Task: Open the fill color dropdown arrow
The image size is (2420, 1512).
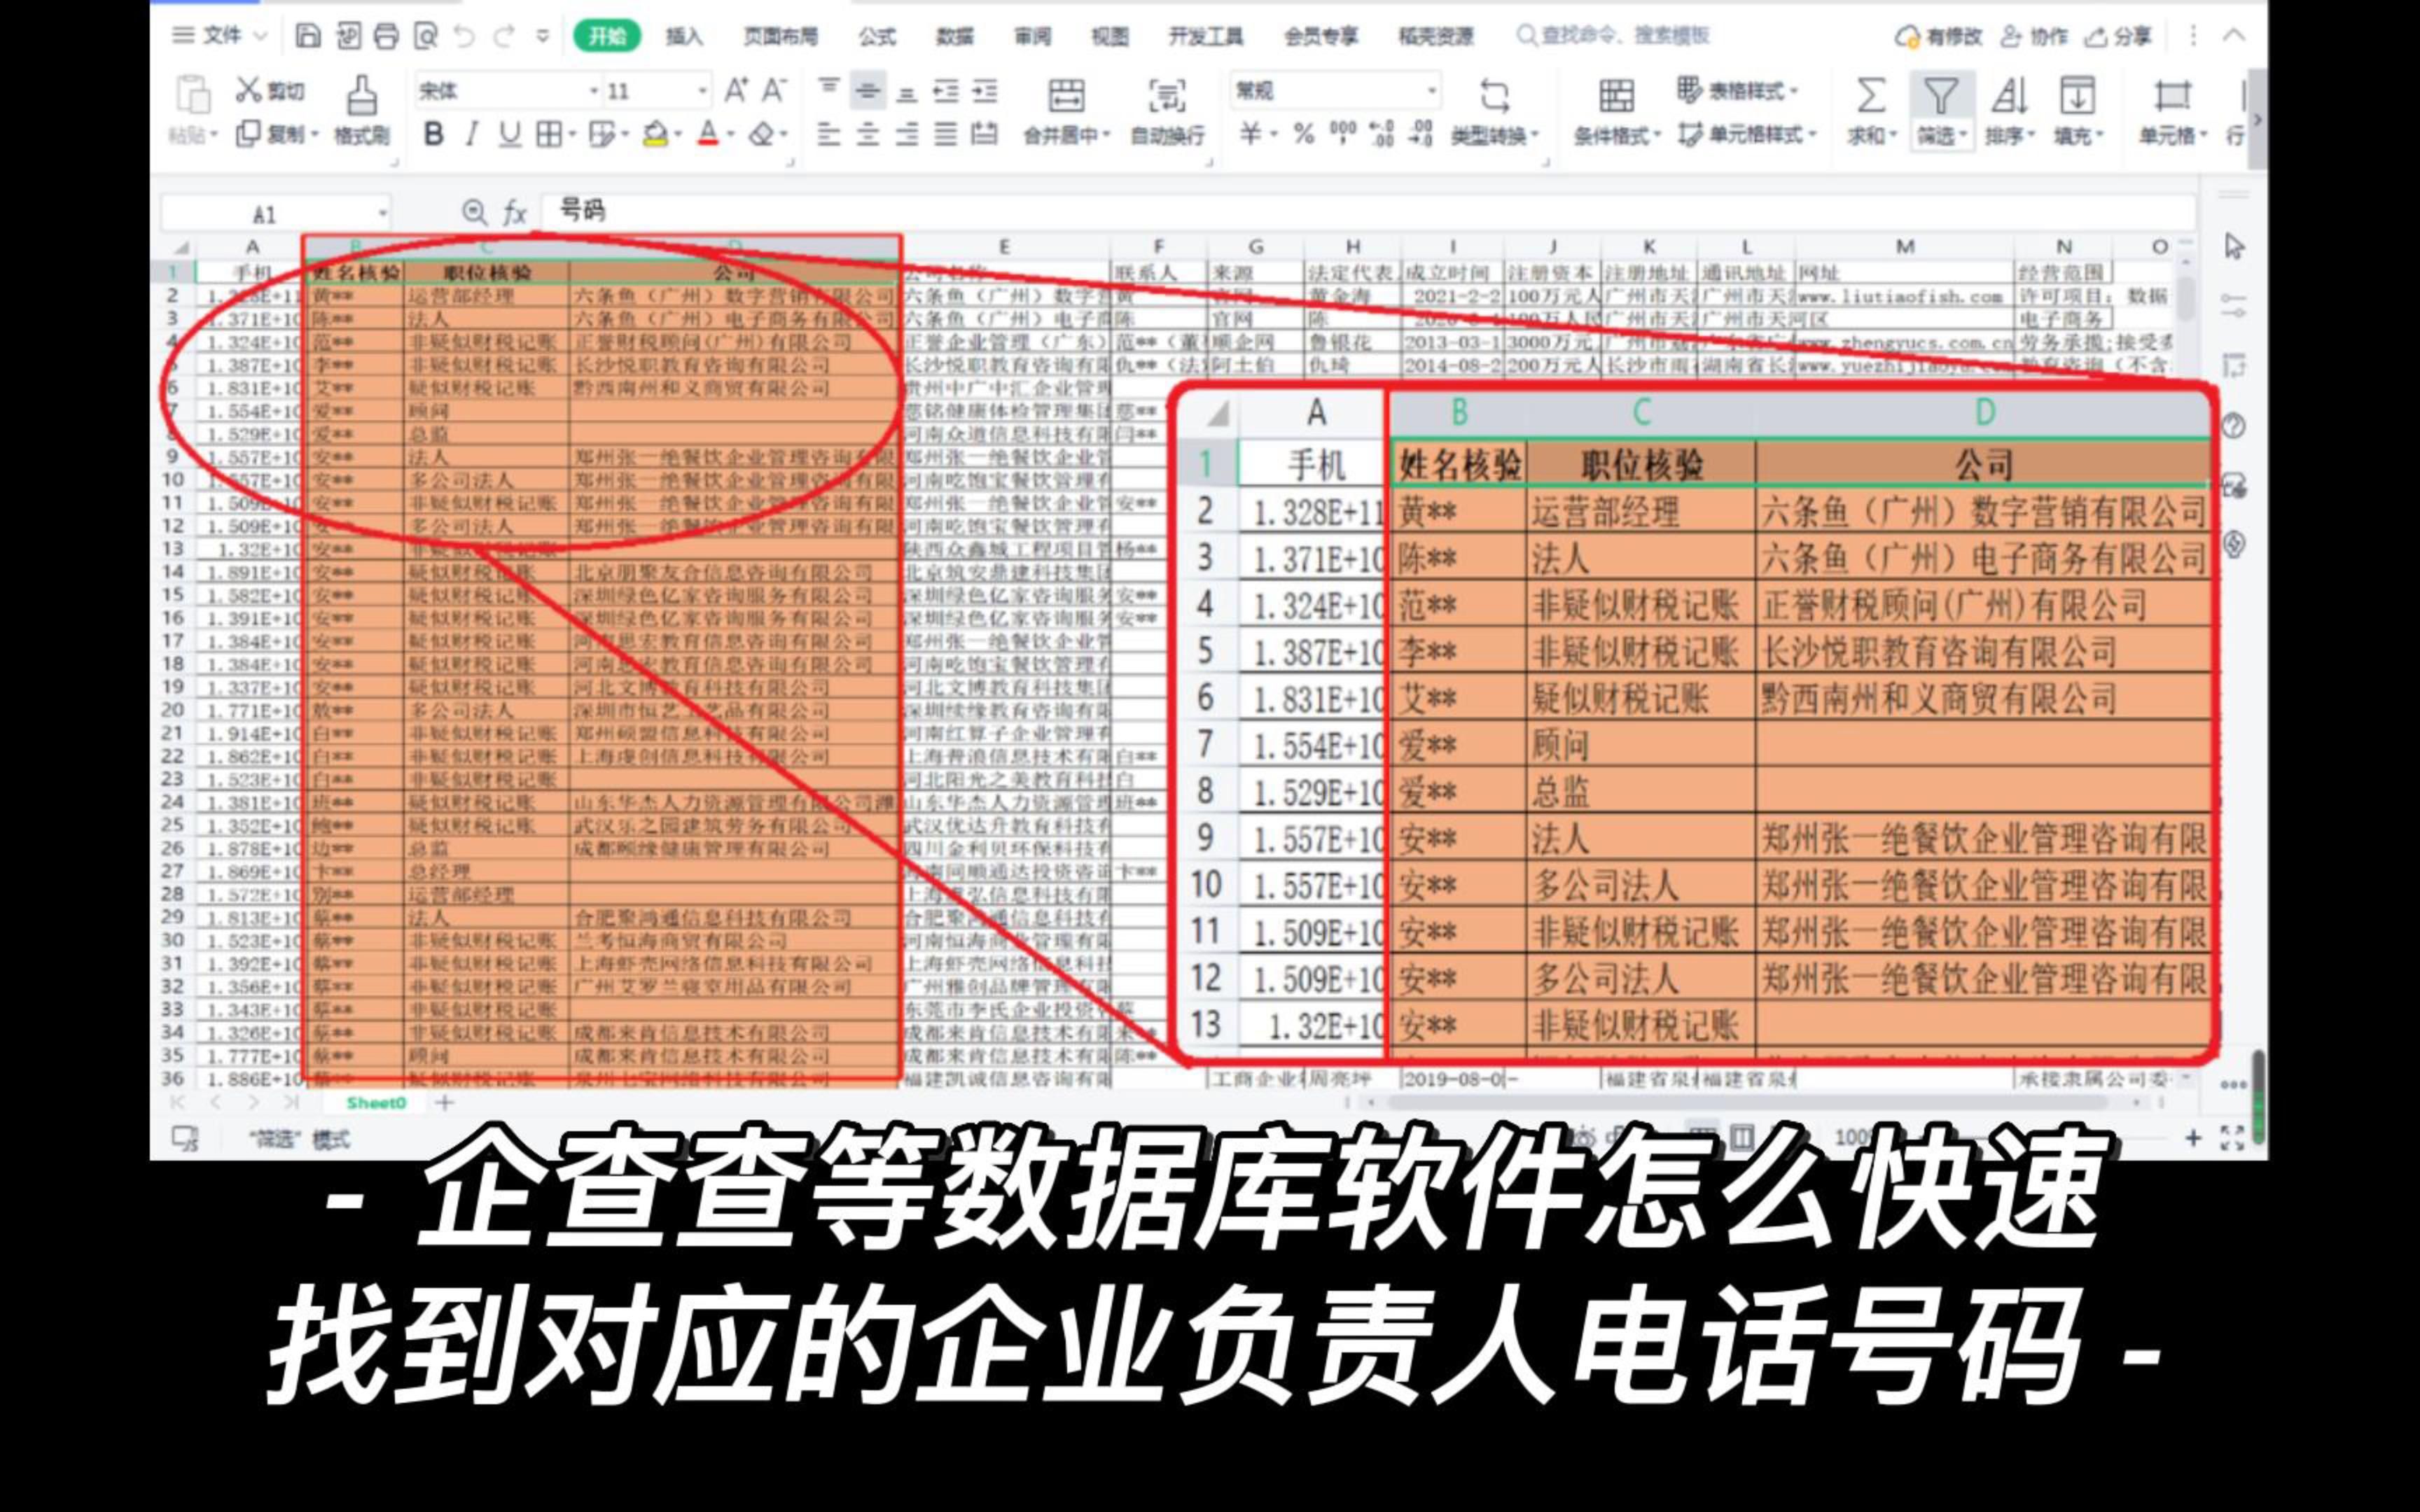Action: [x=678, y=134]
